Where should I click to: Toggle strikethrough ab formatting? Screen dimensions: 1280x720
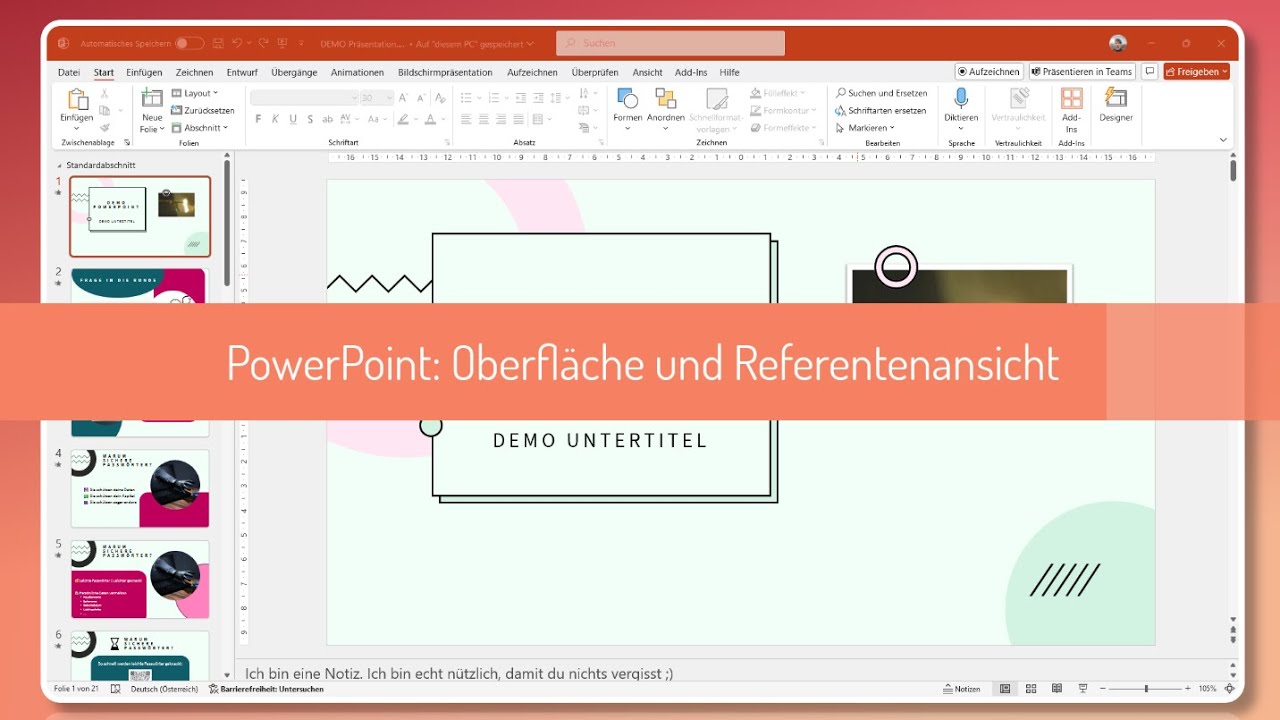327,119
